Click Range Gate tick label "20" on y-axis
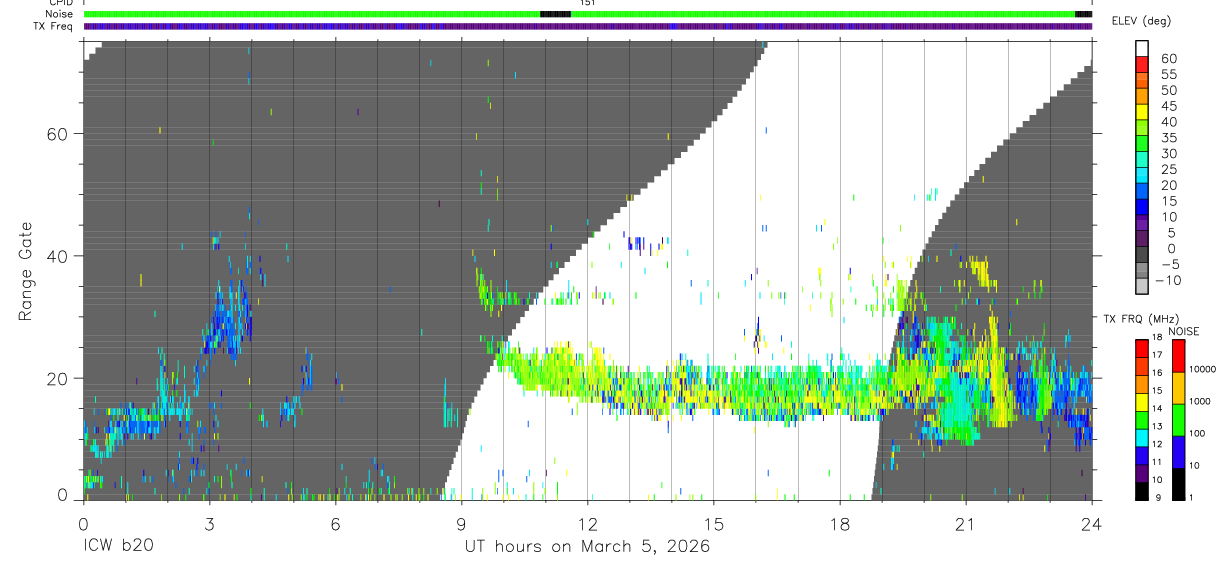The image size is (1228, 567). click(x=58, y=379)
